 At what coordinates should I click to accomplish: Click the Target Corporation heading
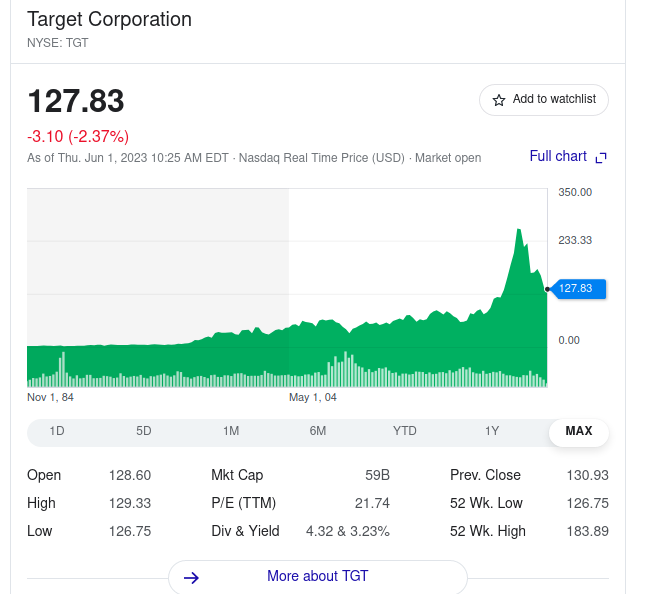point(109,19)
